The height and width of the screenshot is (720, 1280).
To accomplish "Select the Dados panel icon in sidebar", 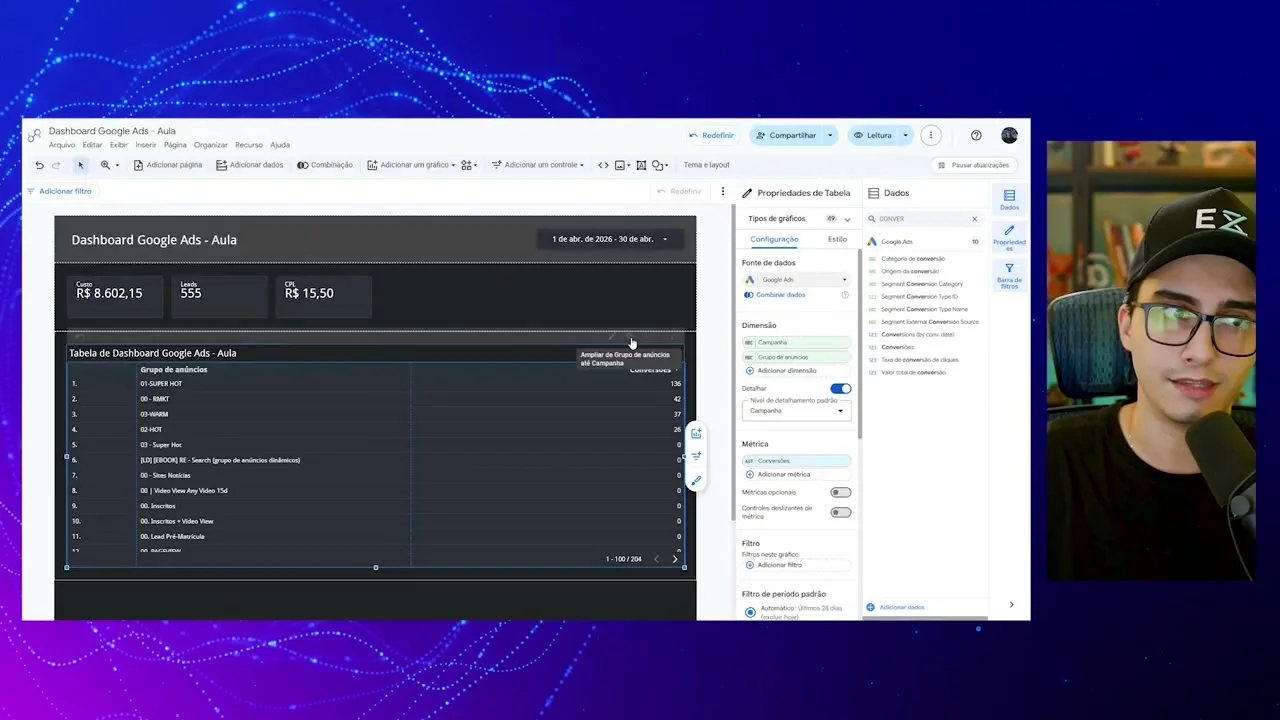I will pyautogui.click(x=1009, y=199).
